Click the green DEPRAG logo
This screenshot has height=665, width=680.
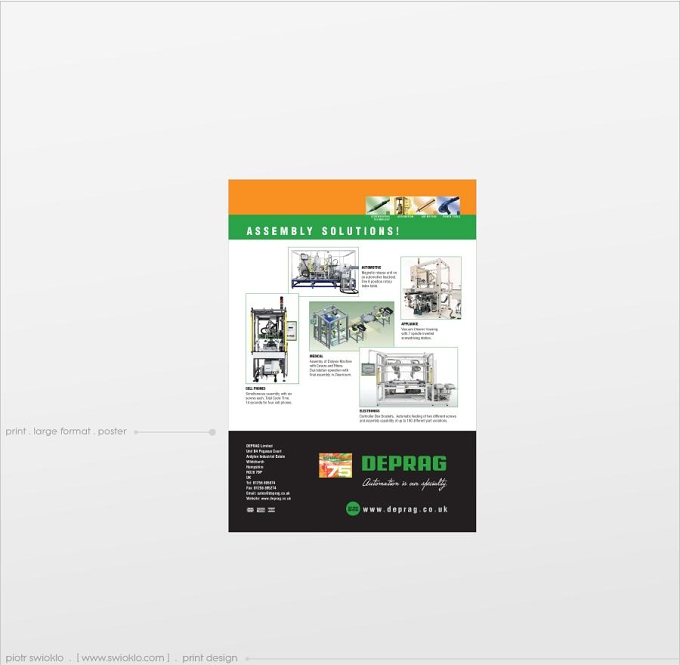point(404,463)
